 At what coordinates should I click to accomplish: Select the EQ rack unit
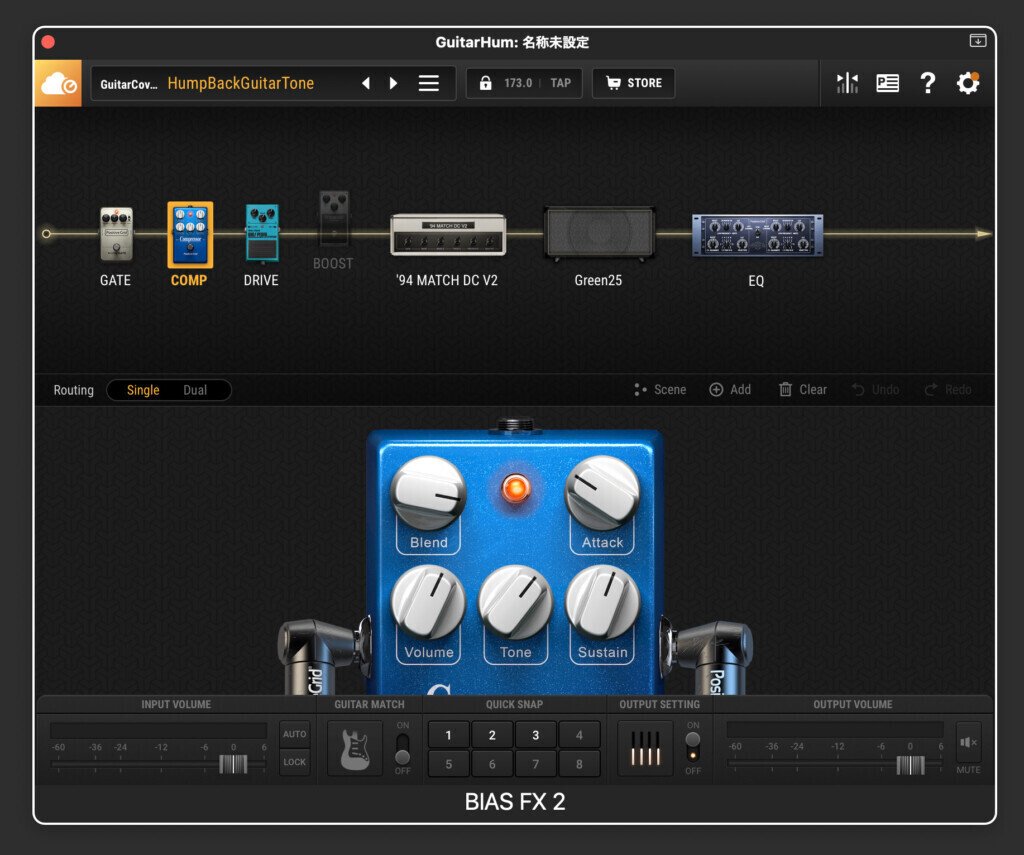coord(758,235)
